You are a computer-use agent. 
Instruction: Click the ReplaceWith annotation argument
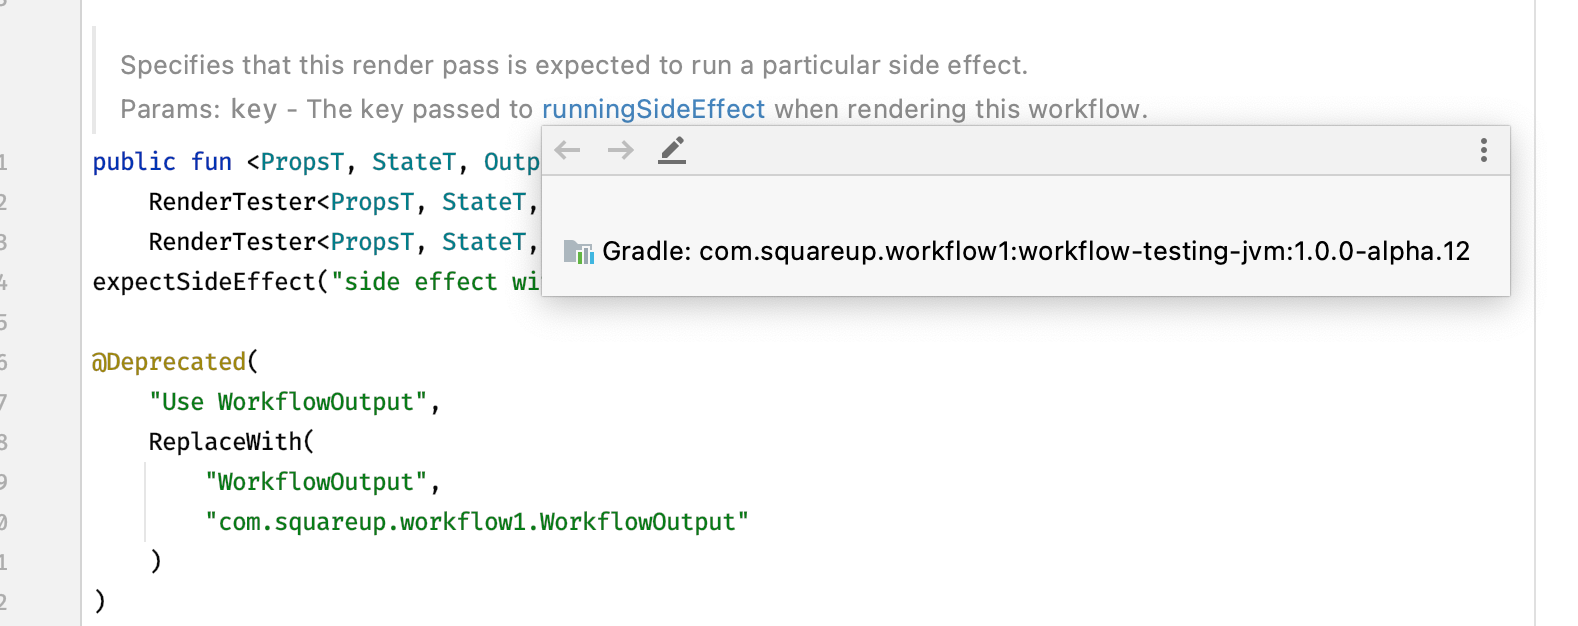(229, 441)
